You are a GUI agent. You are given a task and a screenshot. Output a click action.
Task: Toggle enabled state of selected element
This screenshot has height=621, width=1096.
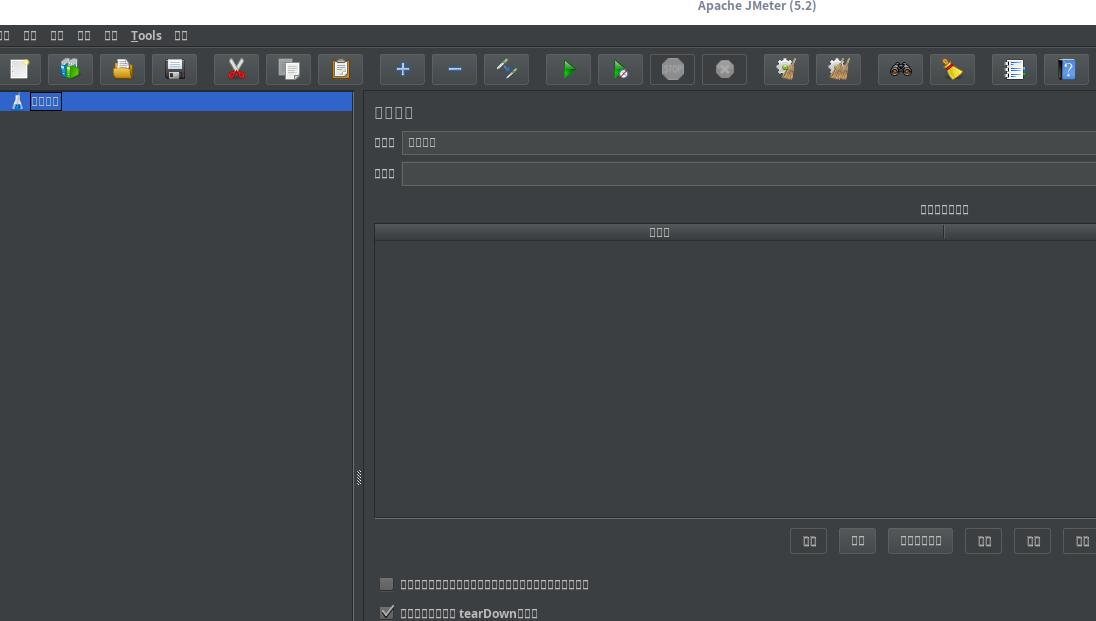coord(507,69)
